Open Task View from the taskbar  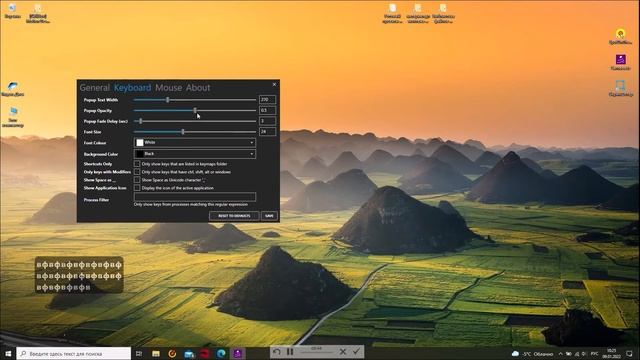pos(139,353)
